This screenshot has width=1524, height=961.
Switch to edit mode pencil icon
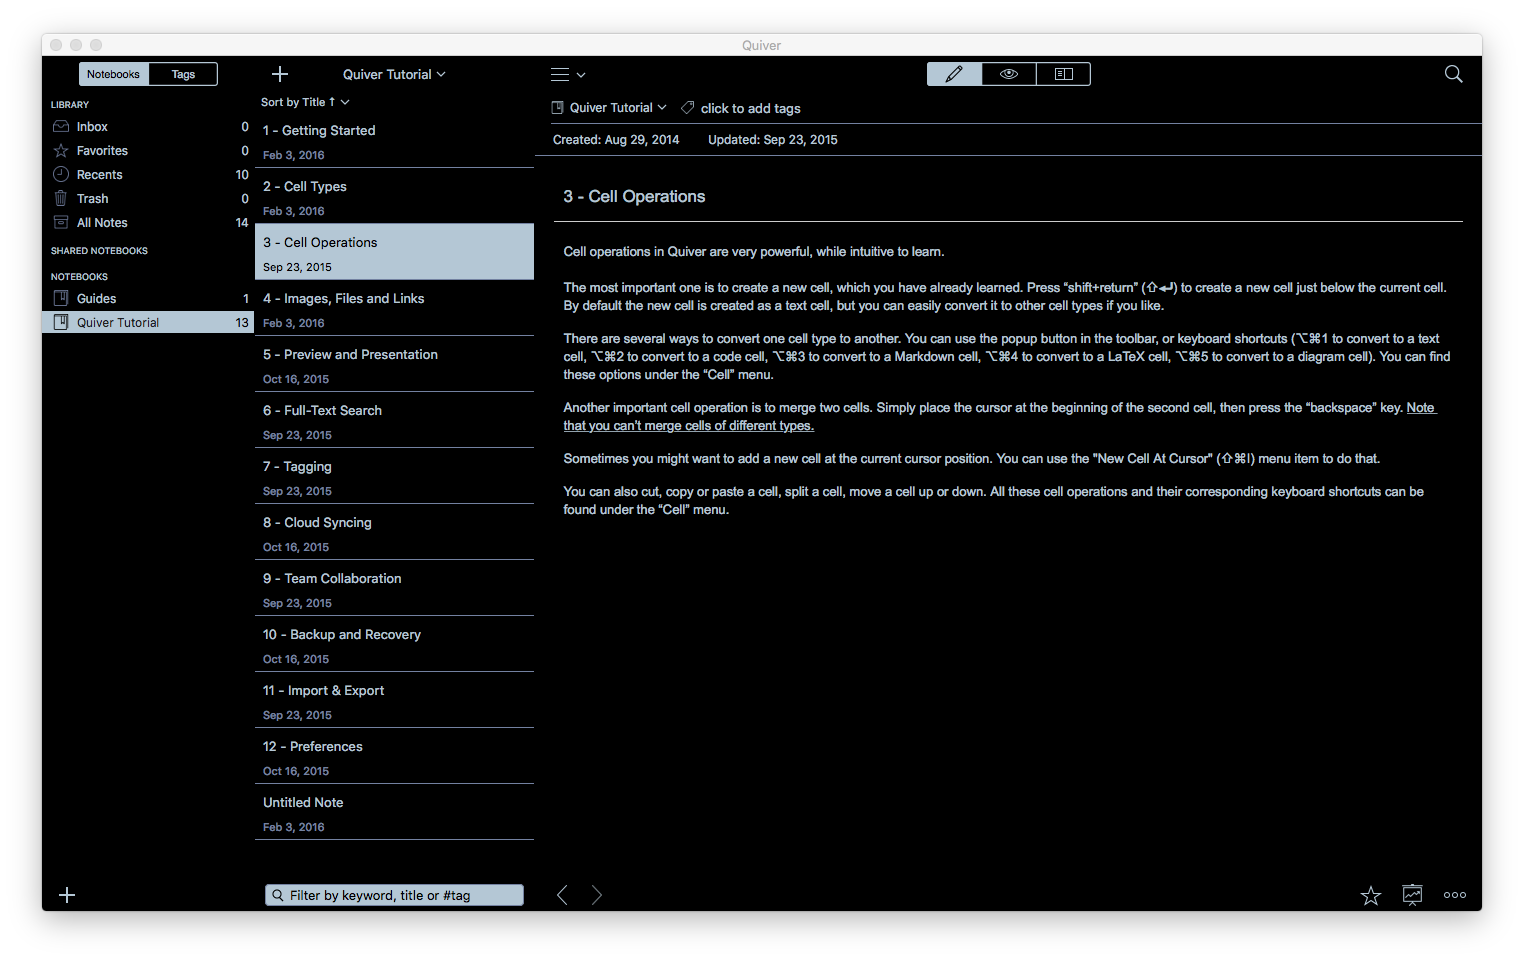[954, 74]
